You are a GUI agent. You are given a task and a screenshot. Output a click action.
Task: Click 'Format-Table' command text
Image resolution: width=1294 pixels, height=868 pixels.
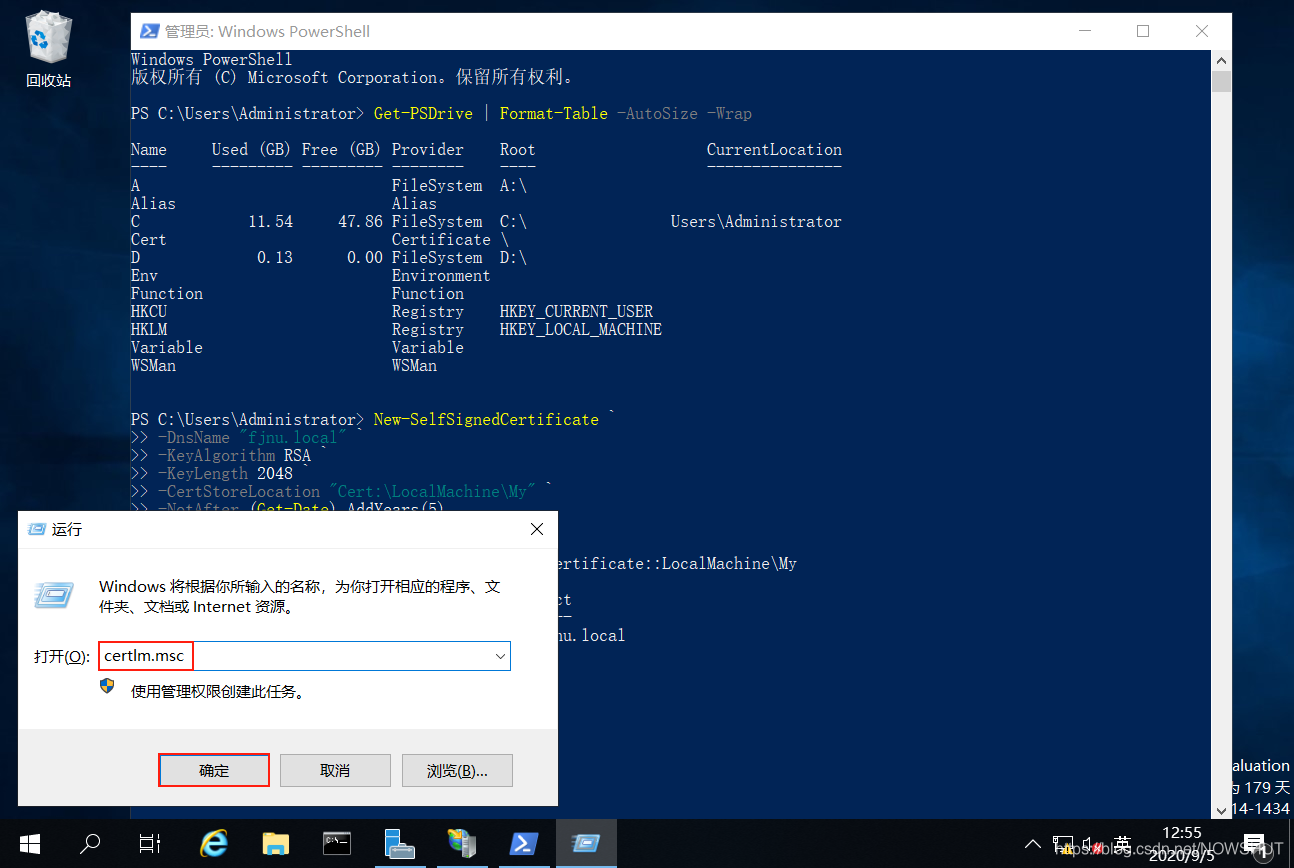point(554,113)
